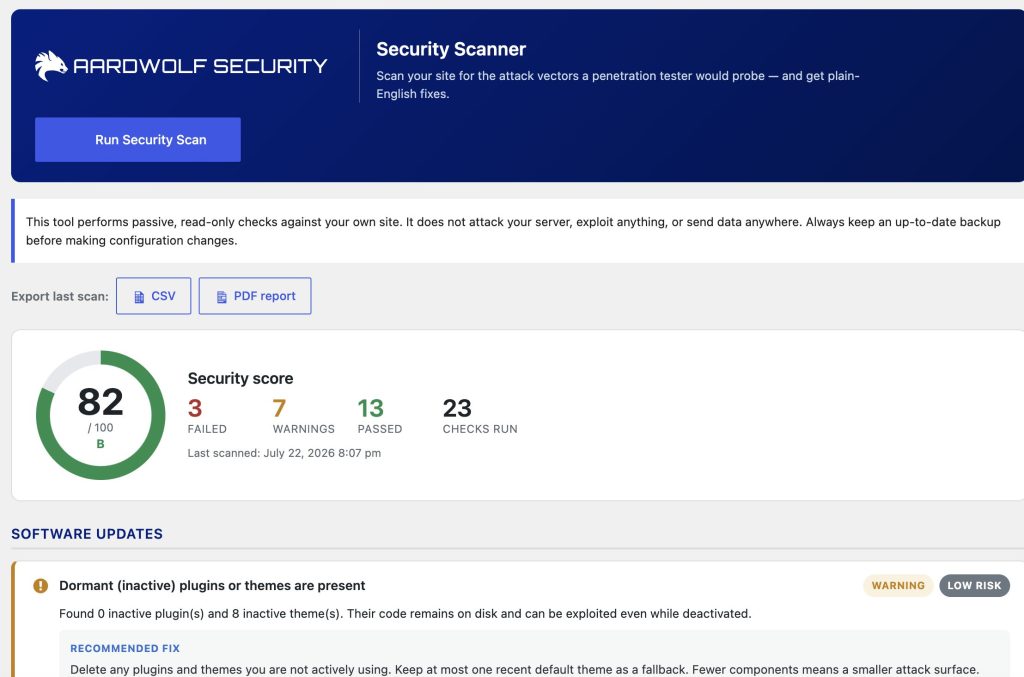Click the 13 PASSED count
This screenshot has height=677, width=1024.
tap(379, 416)
